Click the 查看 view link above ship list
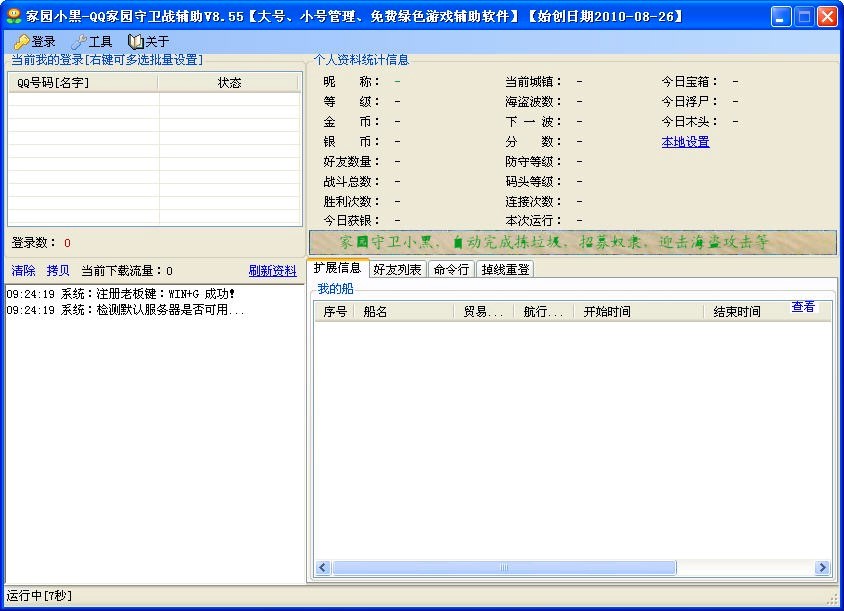The image size is (844, 611). [804, 308]
